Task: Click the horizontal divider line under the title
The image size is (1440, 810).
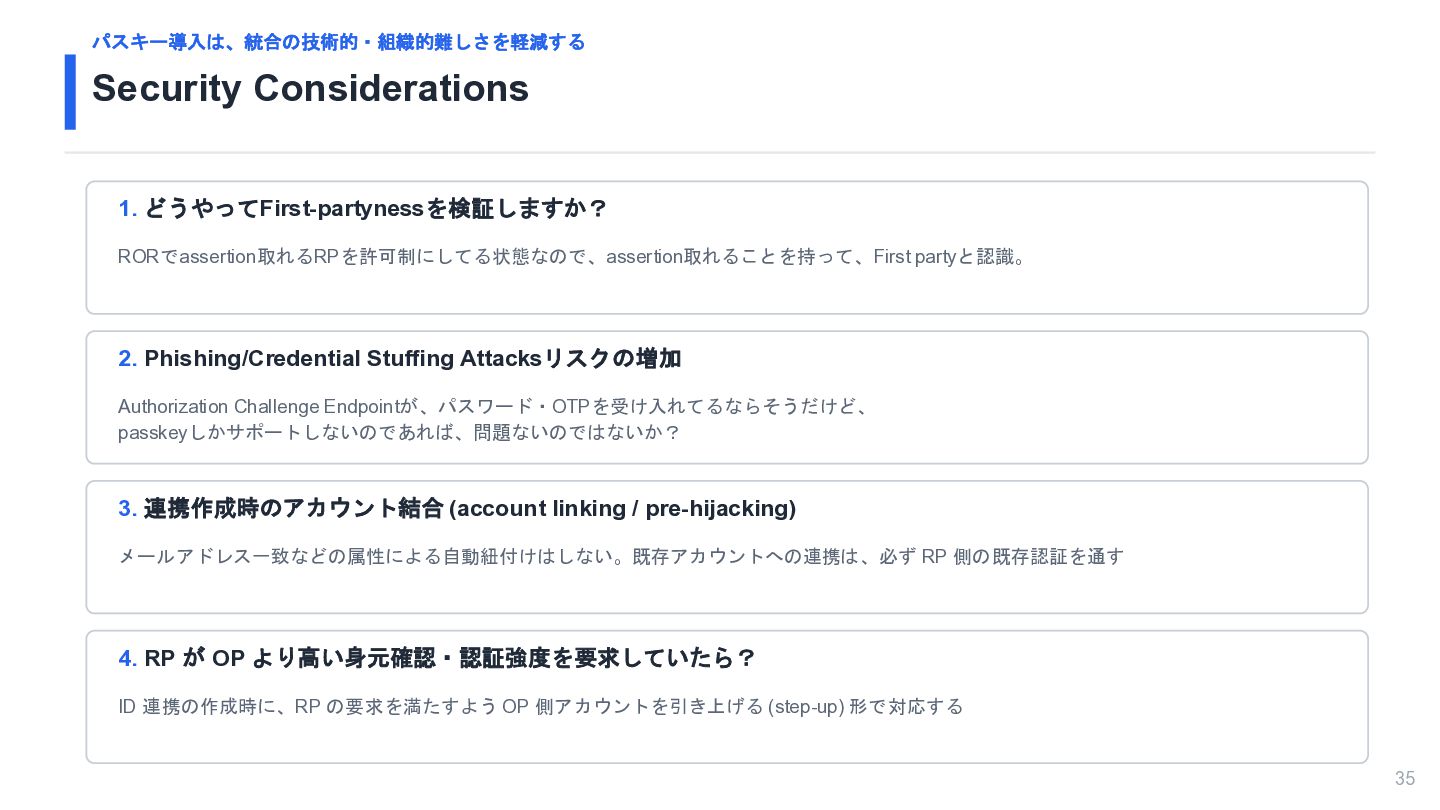Action: click(x=720, y=153)
